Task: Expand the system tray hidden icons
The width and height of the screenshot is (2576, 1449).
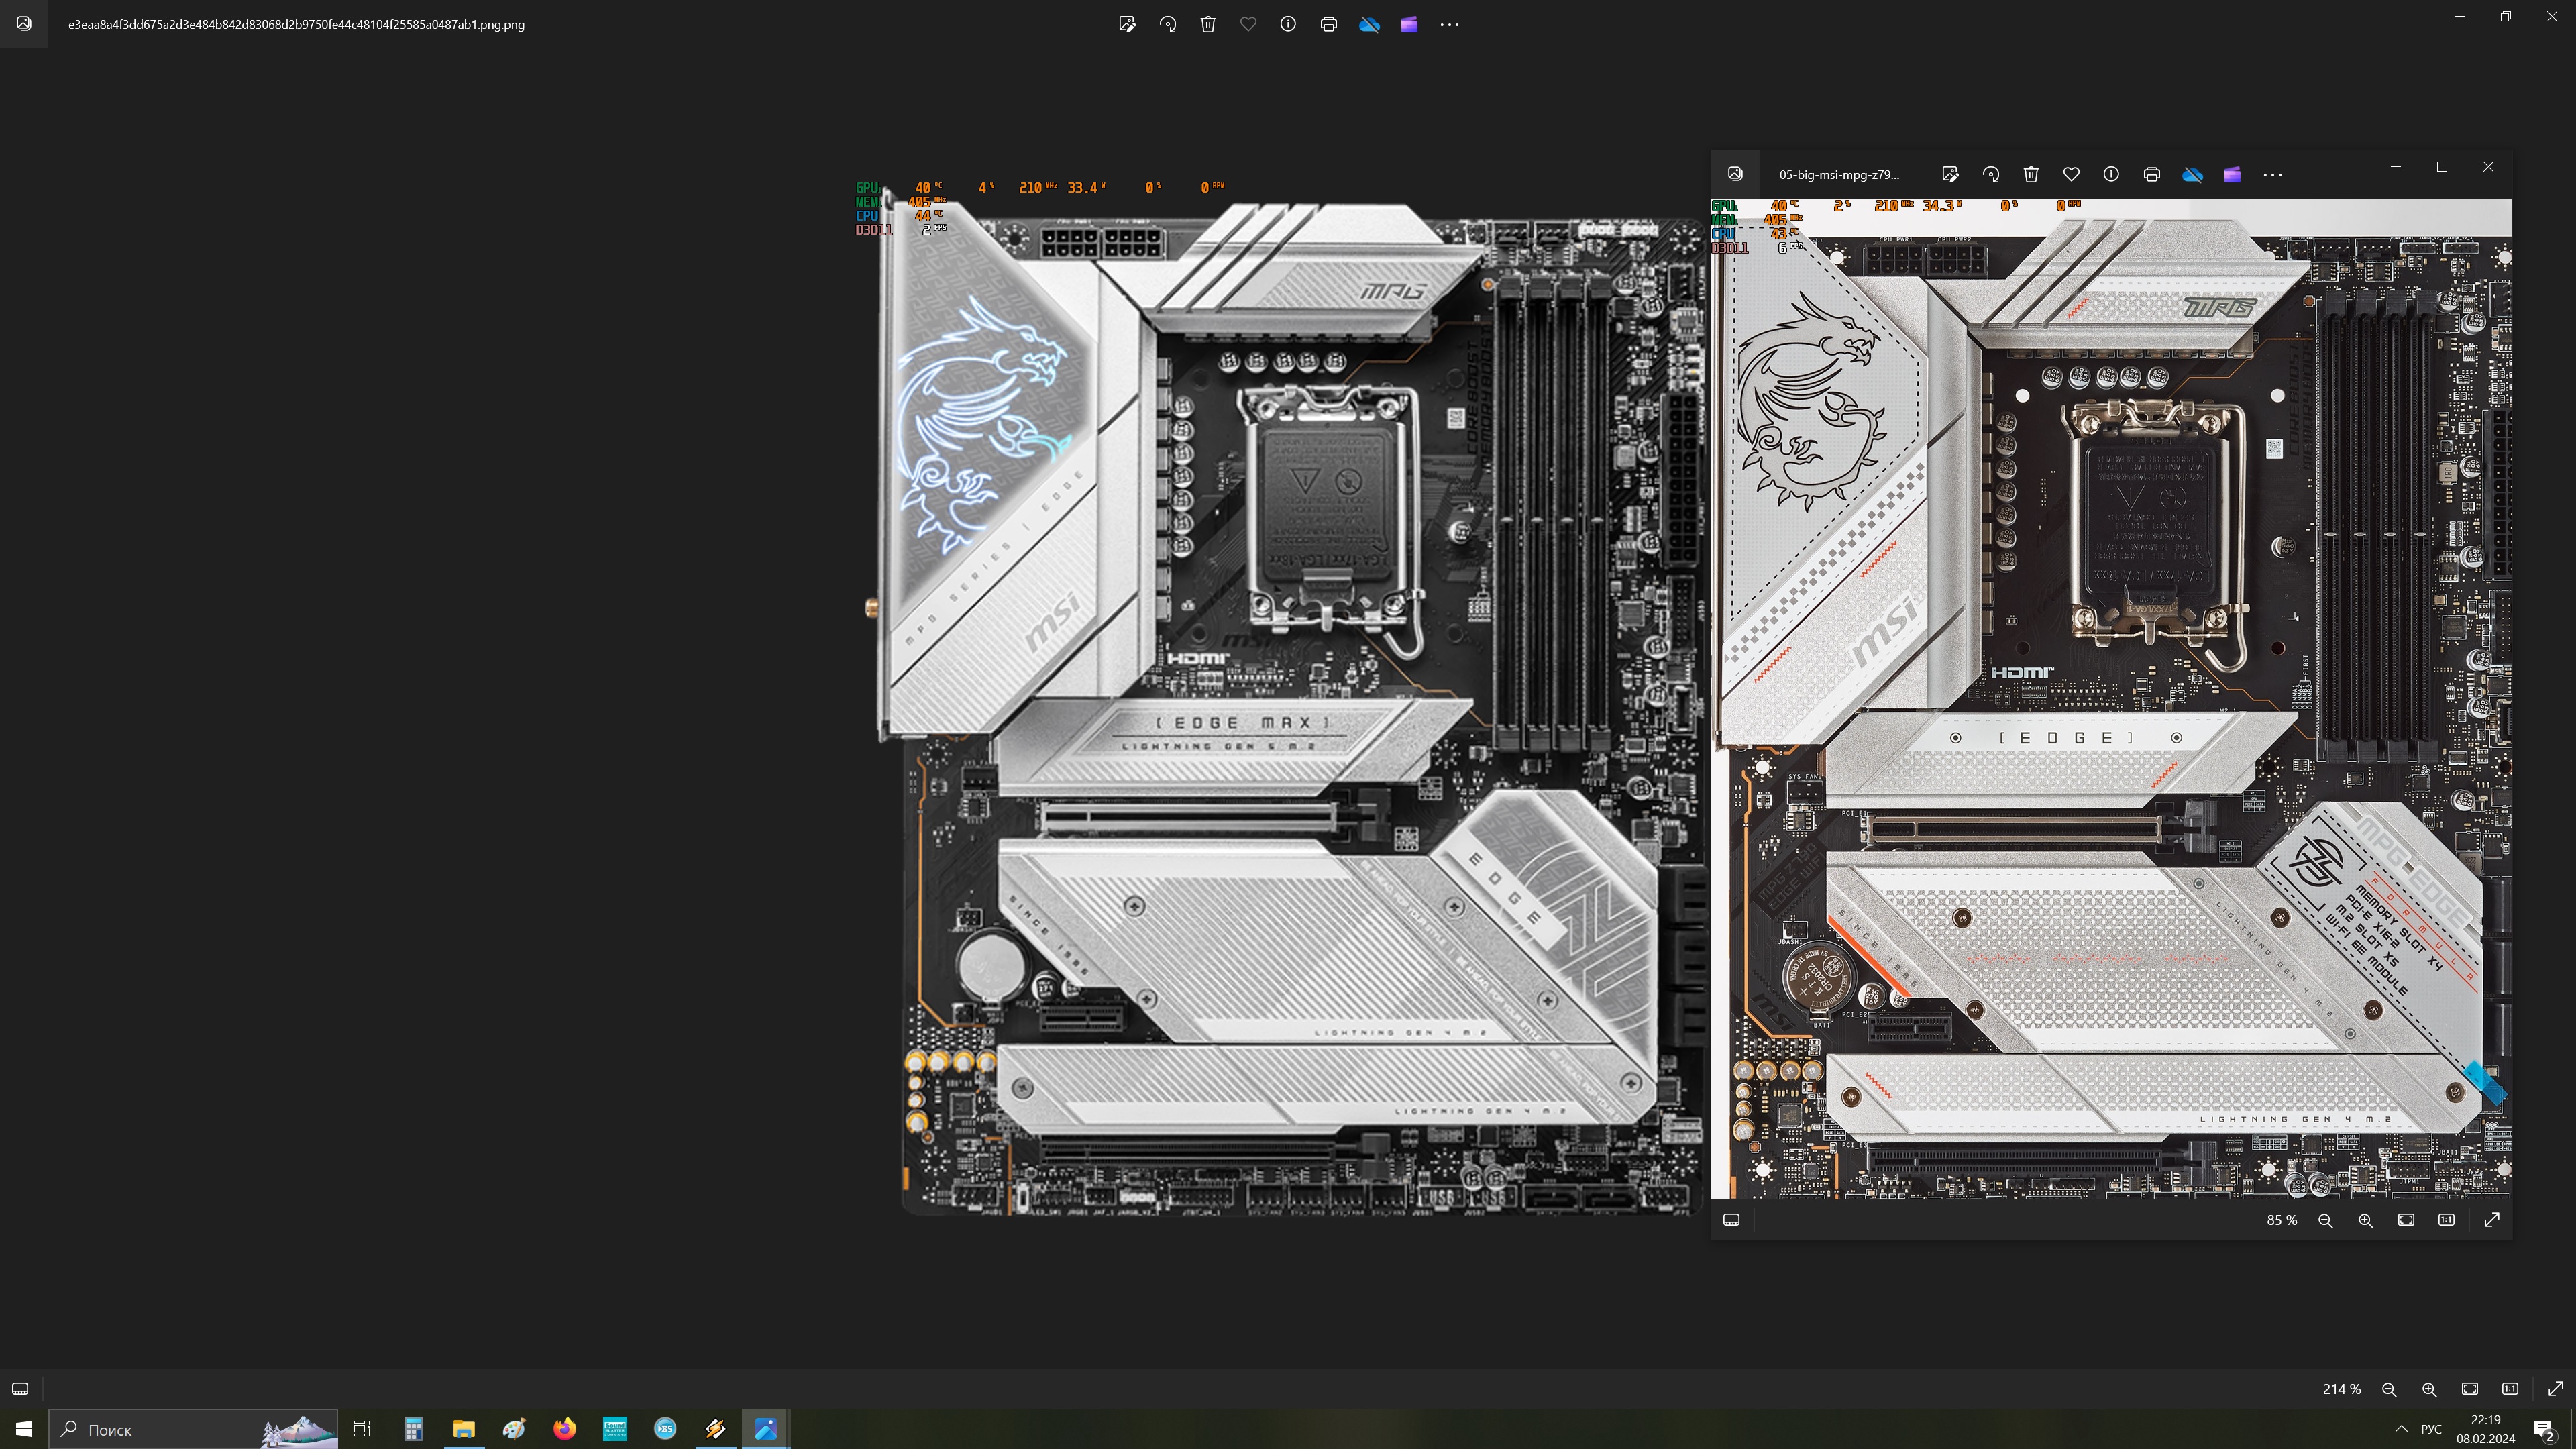Action: pos(2401,1428)
